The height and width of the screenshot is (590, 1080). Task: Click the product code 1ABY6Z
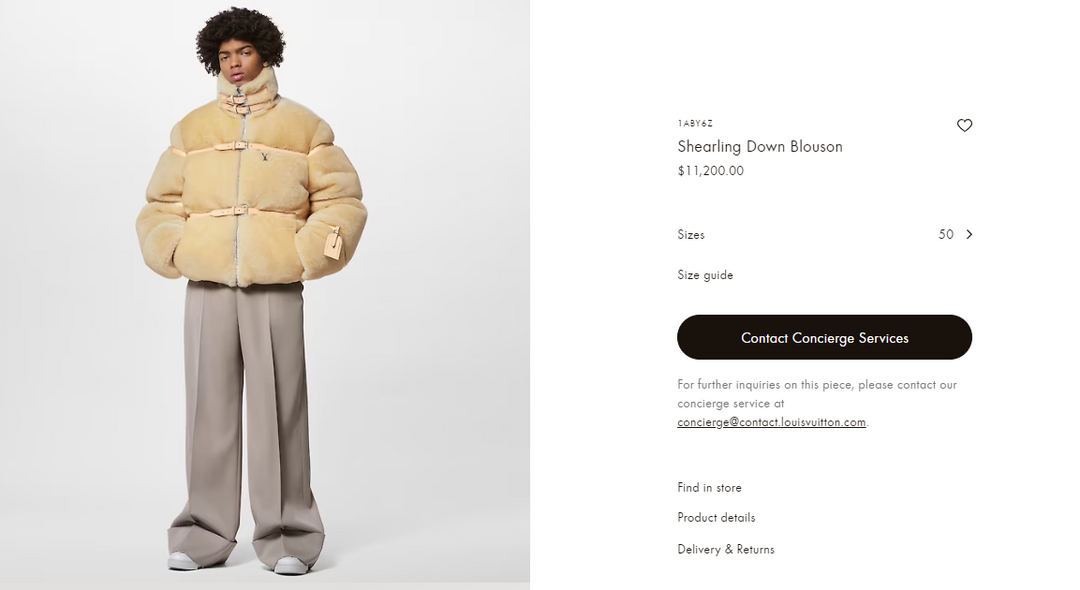695,123
